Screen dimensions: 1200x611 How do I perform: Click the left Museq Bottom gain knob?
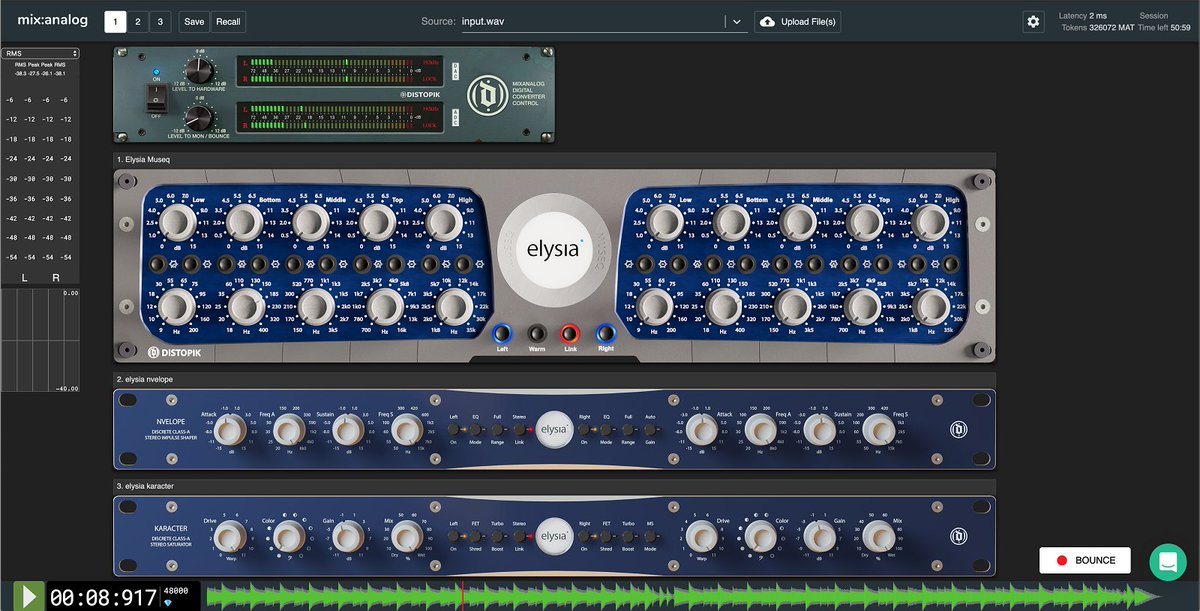pos(245,222)
